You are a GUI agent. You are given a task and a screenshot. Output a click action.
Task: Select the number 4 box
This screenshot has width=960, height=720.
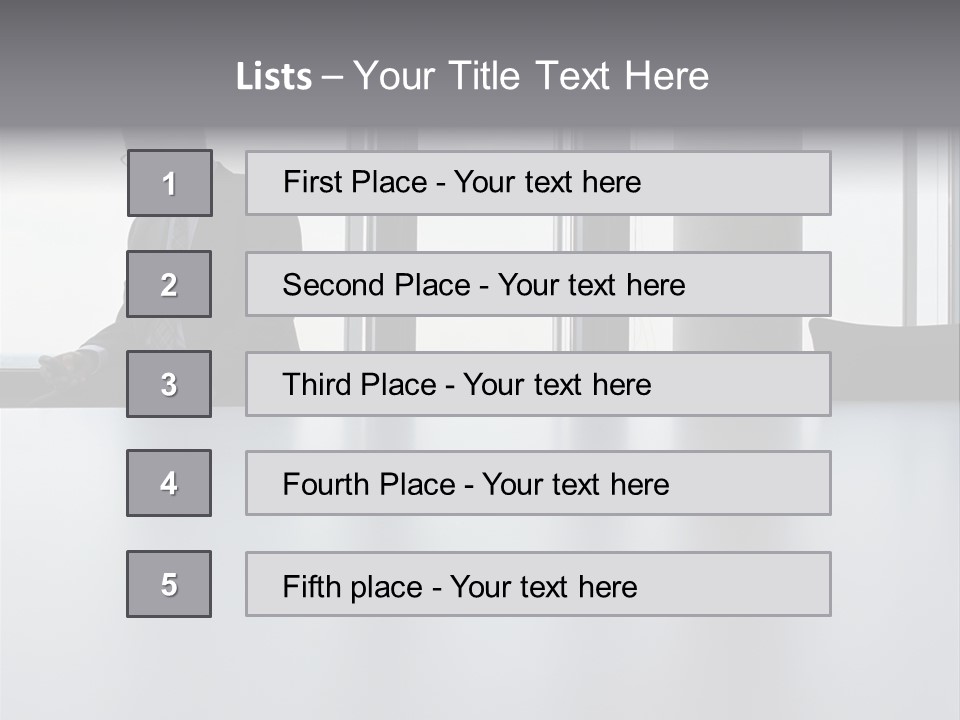(169, 483)
